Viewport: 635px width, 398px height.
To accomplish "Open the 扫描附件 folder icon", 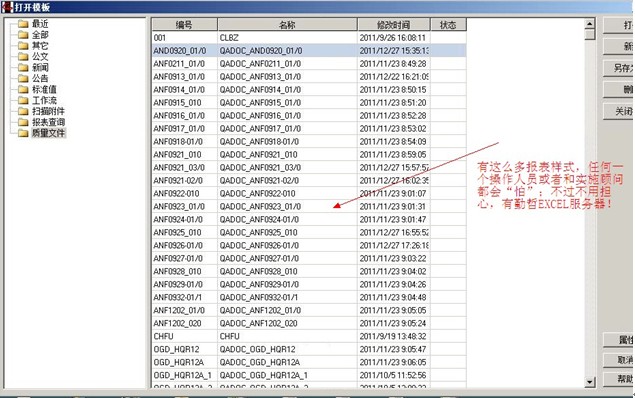I will (23, 111).
